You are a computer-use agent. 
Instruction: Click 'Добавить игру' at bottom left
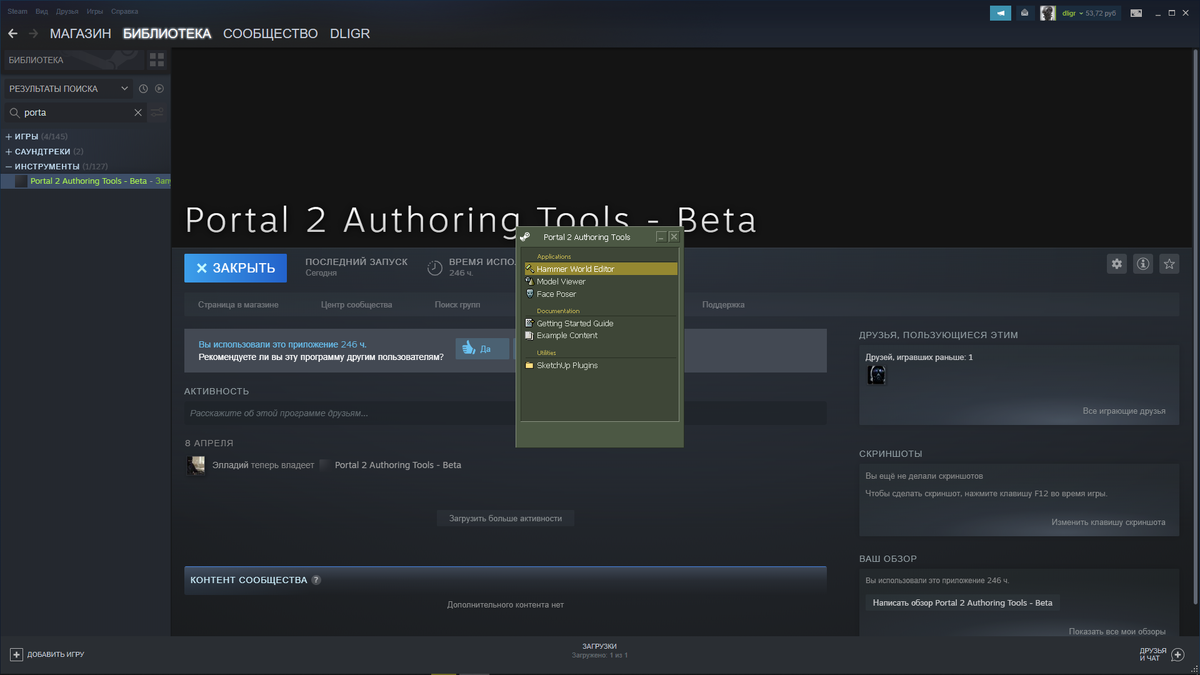[47, 654]
